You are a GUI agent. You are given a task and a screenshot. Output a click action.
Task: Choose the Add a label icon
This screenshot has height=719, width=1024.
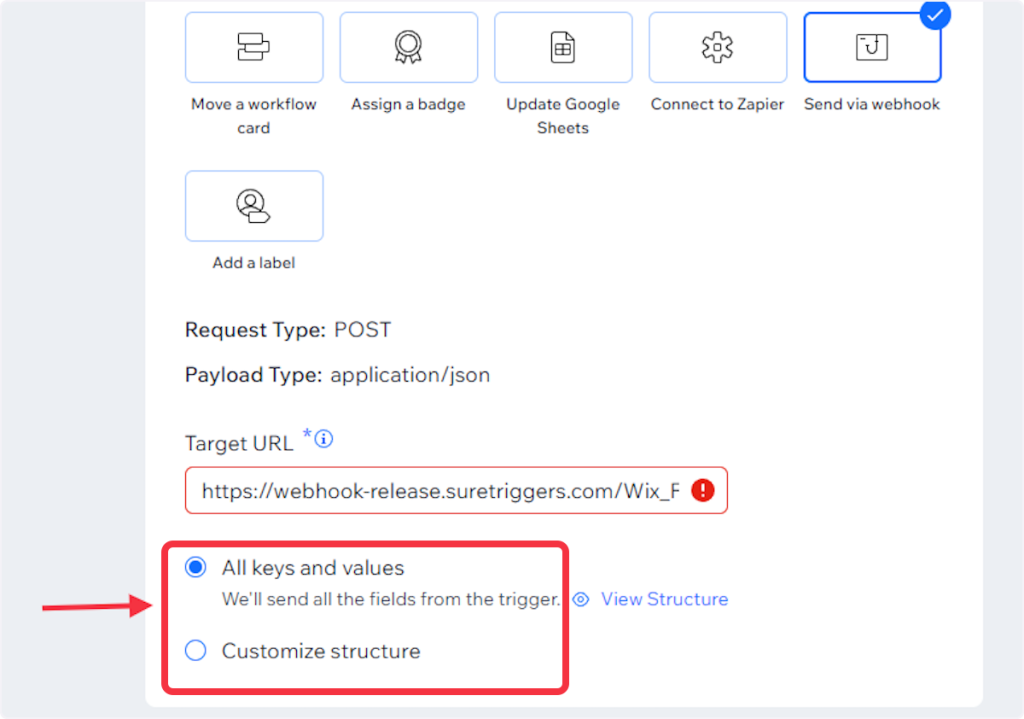tap(254, 205)
